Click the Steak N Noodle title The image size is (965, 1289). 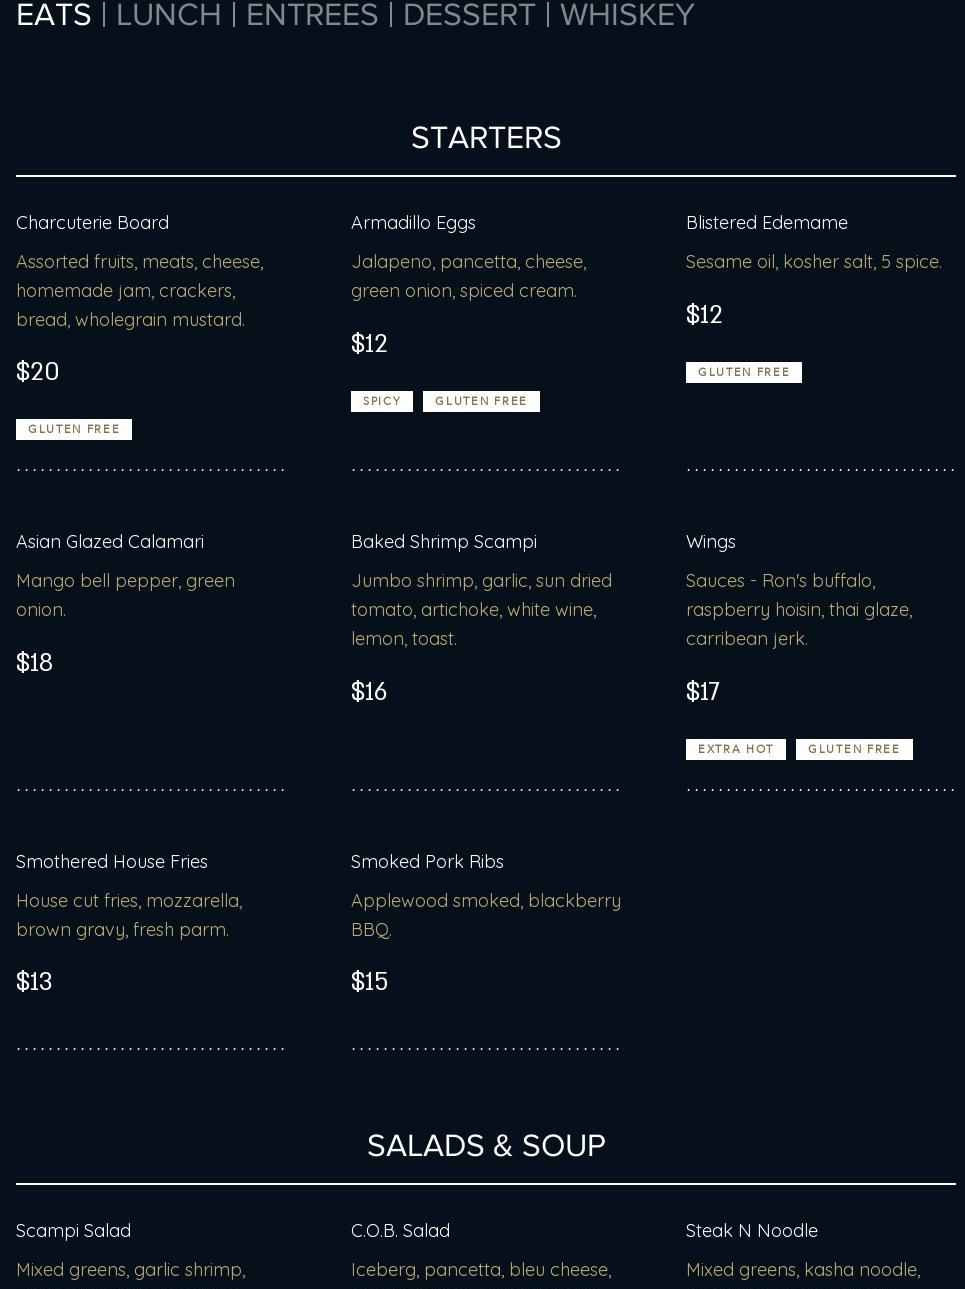pos(751,1230)
